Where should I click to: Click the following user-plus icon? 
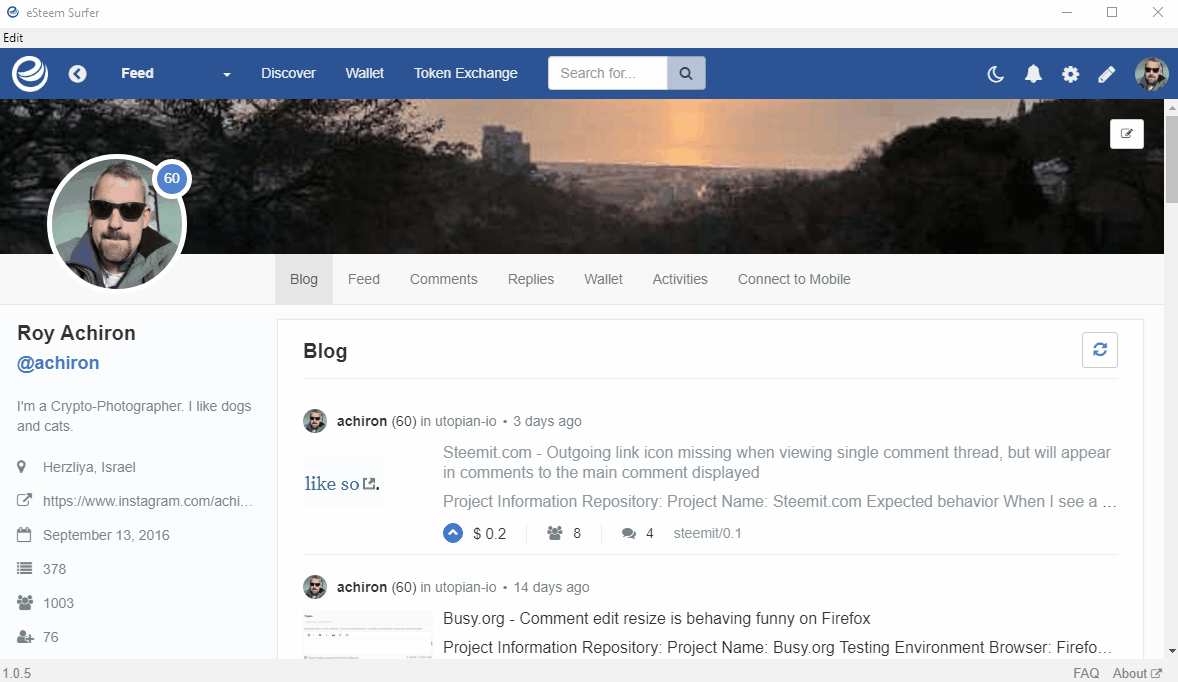[x=26, y=637]
